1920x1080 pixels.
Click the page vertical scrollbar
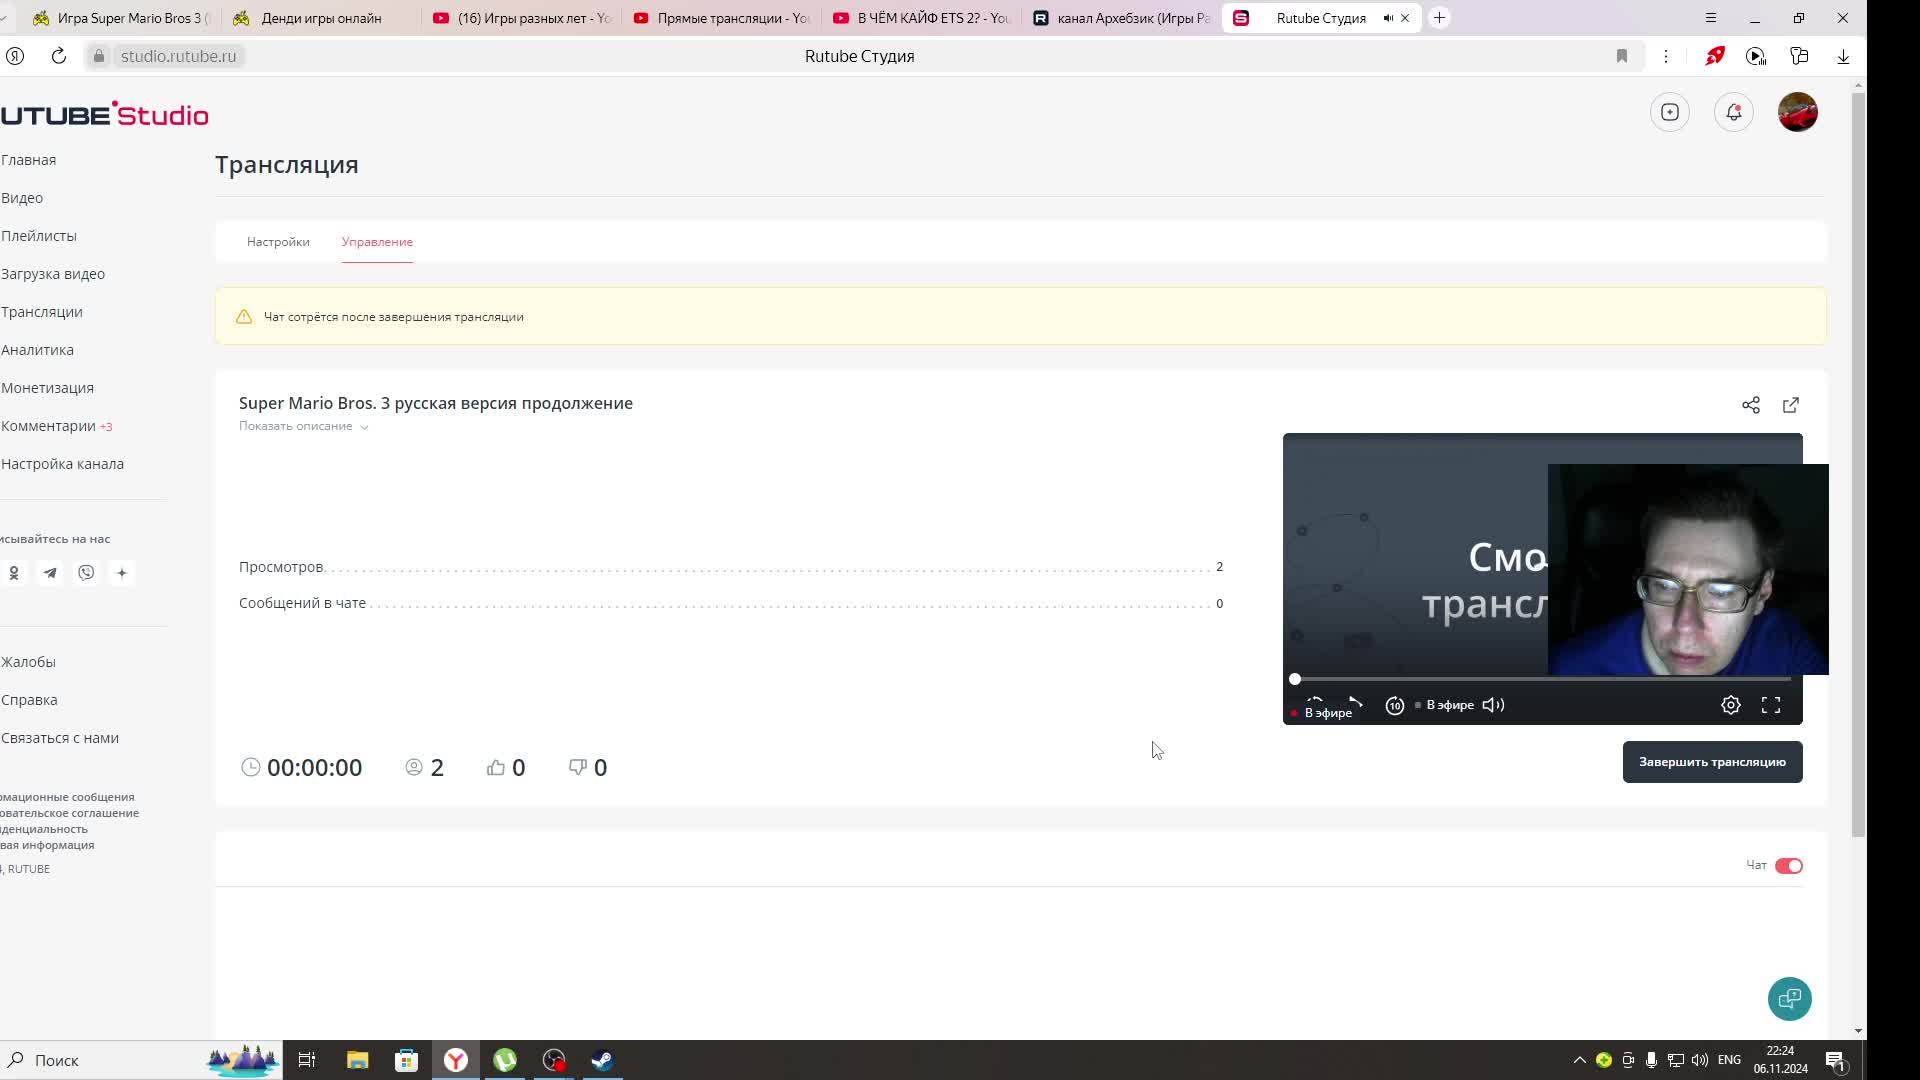[x=1858, y=465]
